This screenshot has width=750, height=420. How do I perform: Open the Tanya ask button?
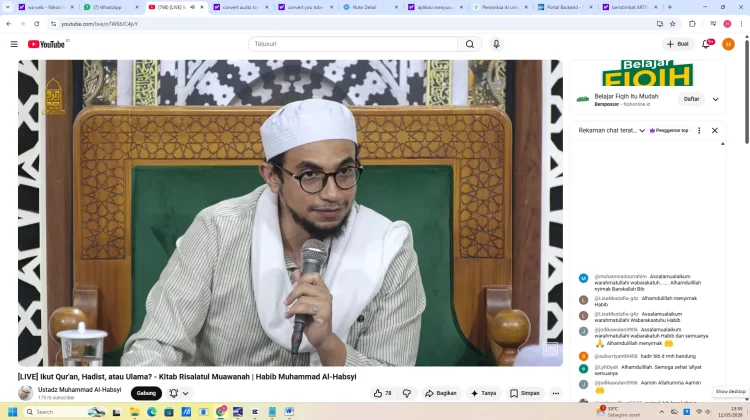coord(484,393)
